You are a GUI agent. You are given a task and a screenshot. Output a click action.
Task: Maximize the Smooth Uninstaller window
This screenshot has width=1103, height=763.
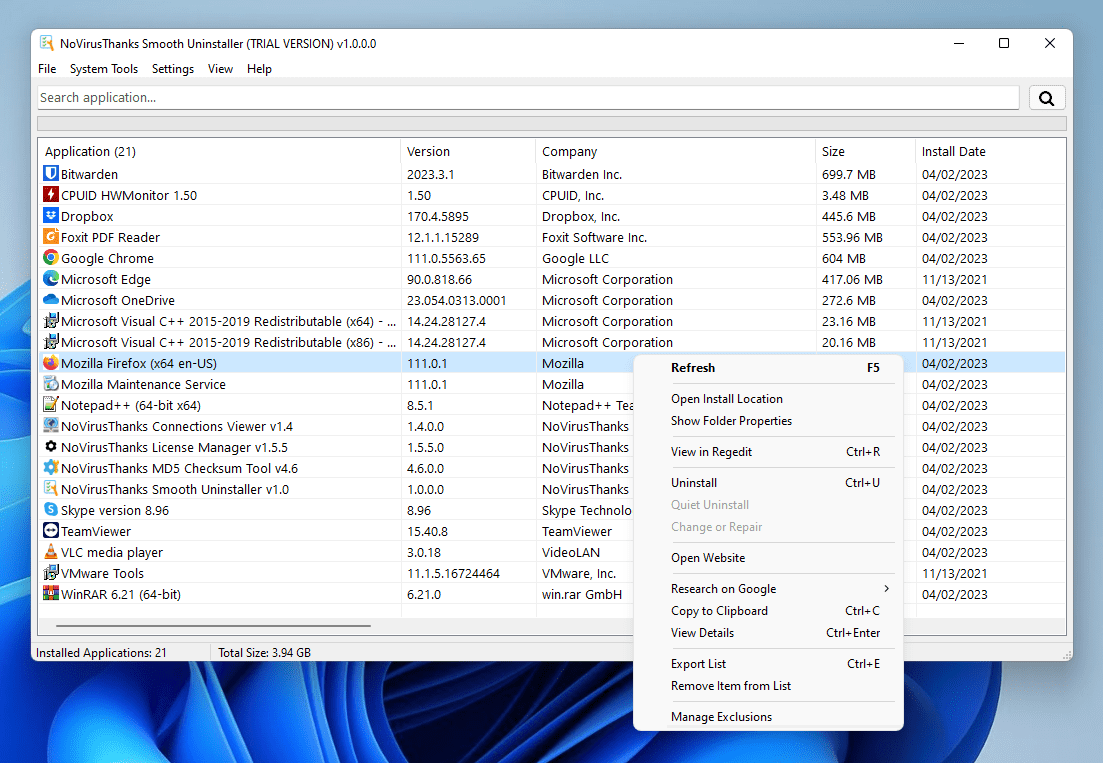point(1004,43)
